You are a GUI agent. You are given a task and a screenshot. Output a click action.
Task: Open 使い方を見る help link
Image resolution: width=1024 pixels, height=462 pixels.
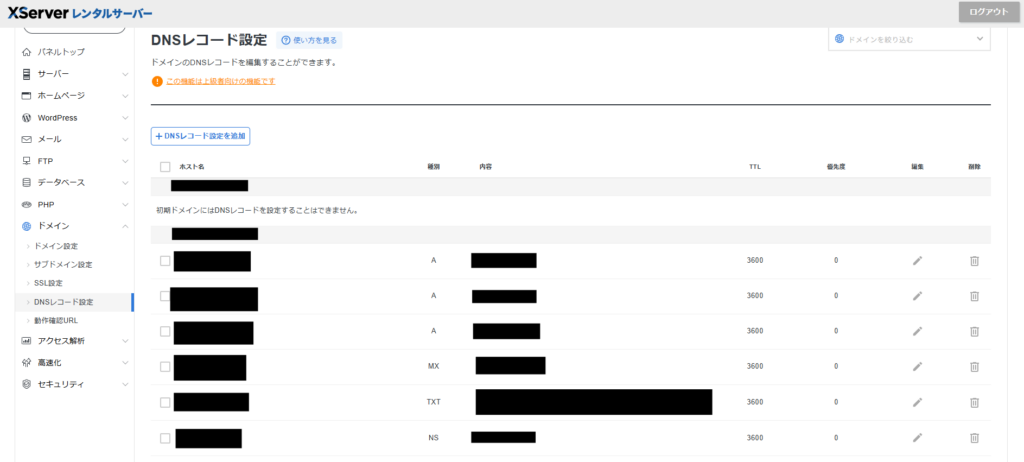click(x=309, y=40)
